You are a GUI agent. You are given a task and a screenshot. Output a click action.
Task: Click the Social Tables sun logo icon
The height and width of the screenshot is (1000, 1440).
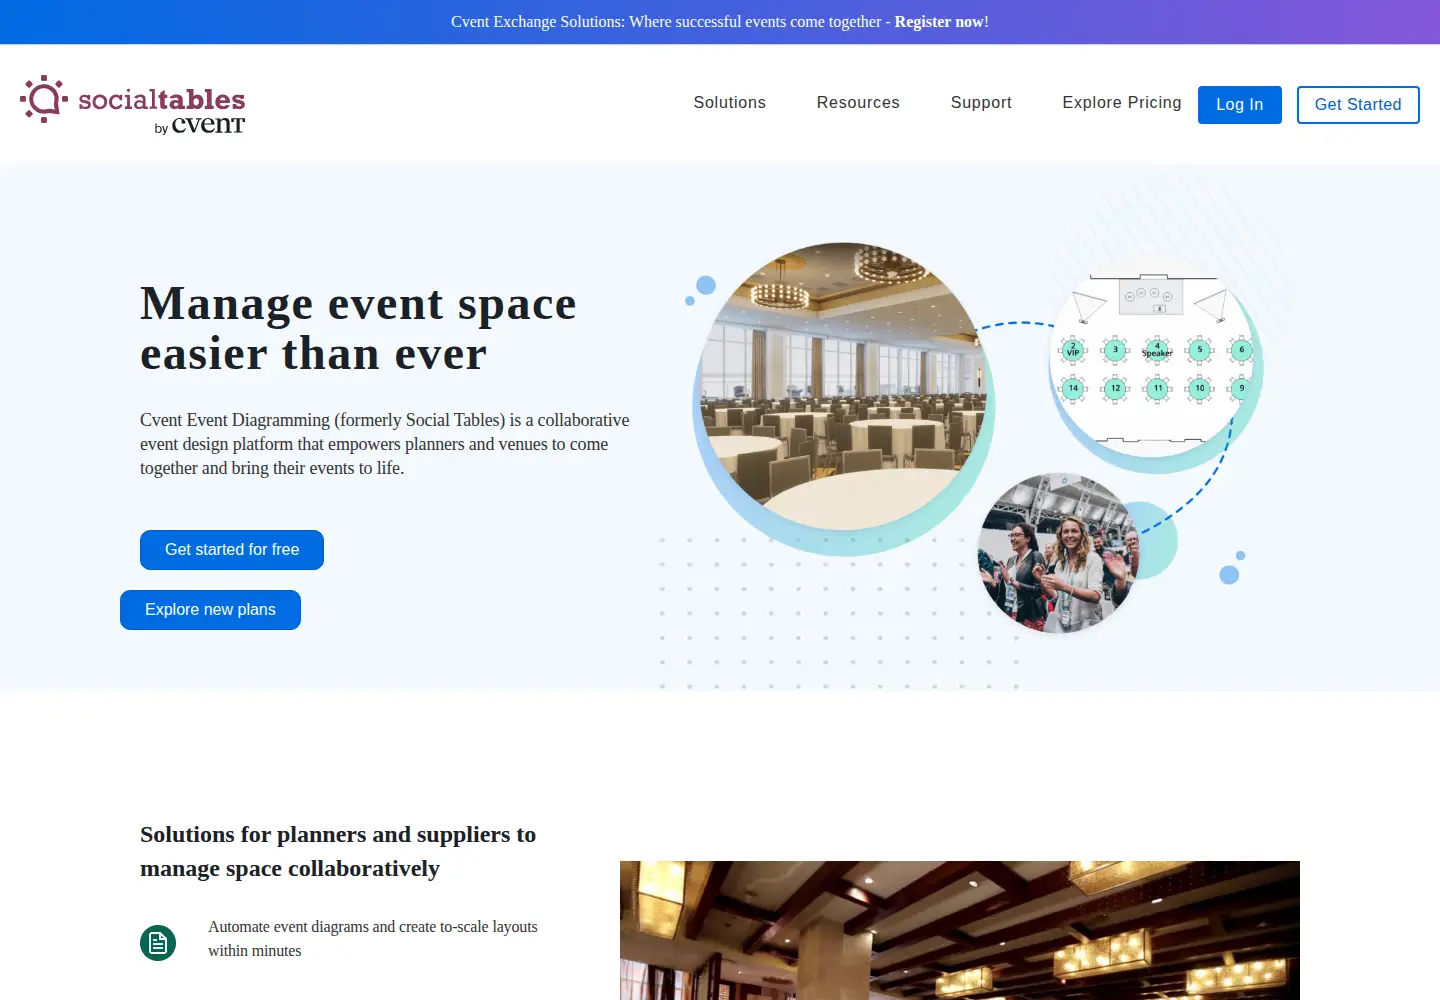click(44, 99)
